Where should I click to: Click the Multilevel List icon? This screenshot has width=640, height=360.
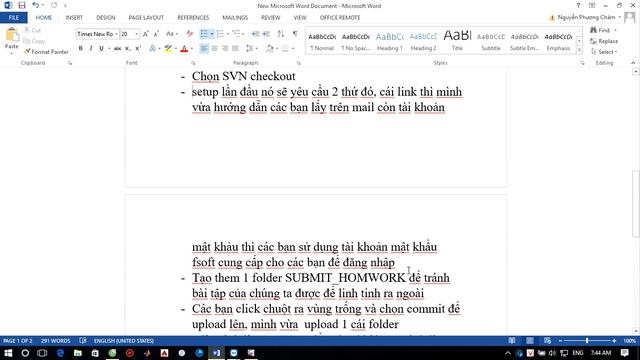[x=236, y=34]
